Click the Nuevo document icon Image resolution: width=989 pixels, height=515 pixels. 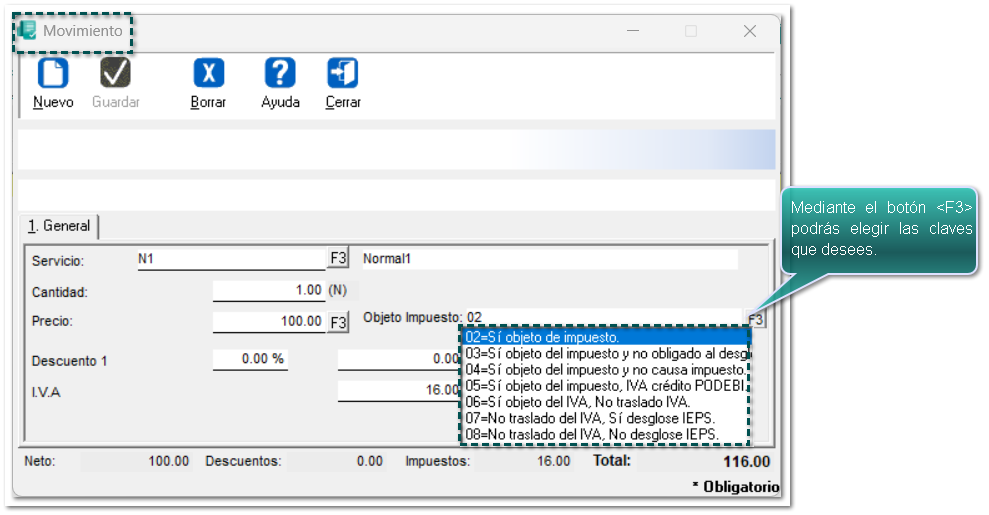point(53,73)
